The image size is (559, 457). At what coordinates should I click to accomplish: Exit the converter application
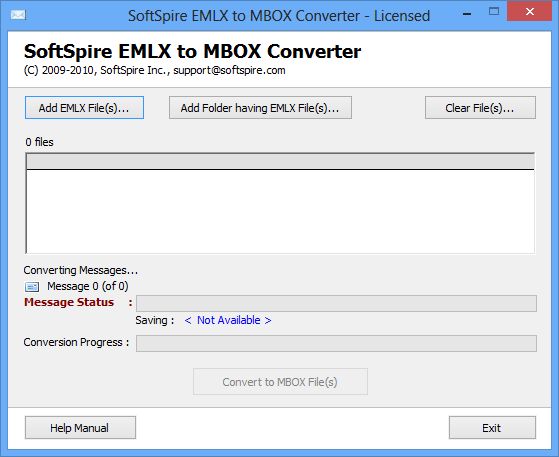492,427
